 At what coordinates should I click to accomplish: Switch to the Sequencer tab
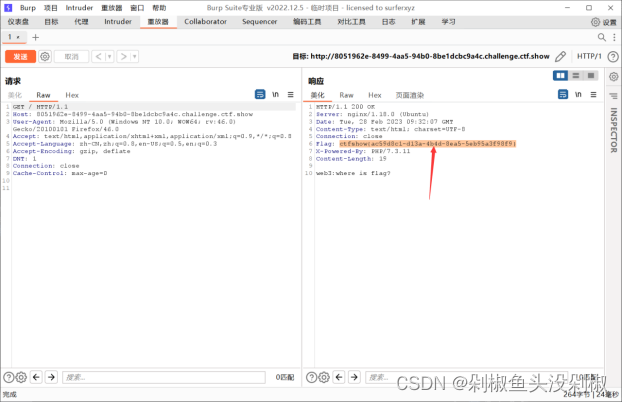click(259, 21)
